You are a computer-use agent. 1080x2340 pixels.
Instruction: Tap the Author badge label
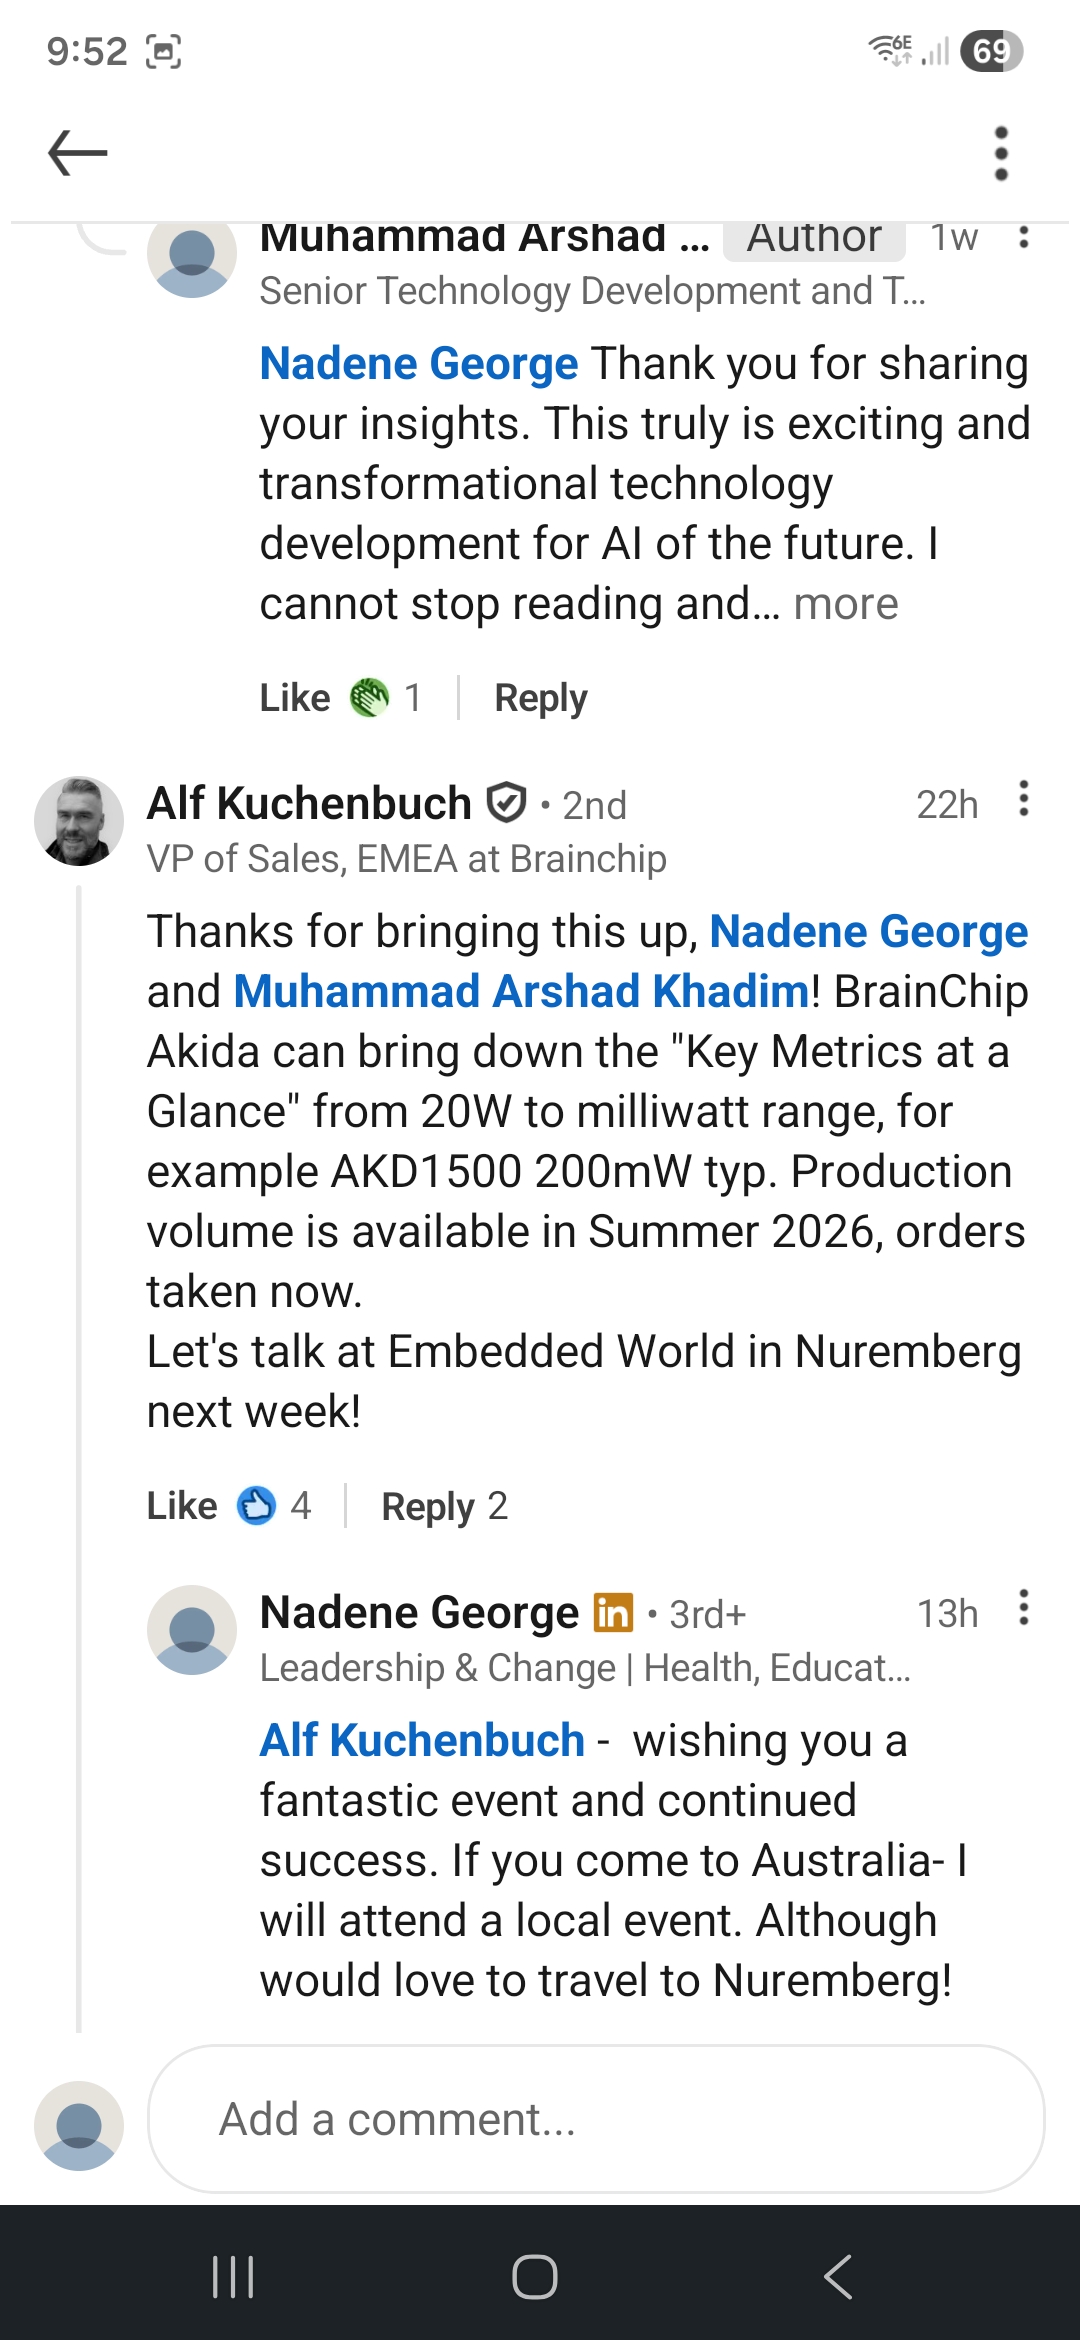813,237
